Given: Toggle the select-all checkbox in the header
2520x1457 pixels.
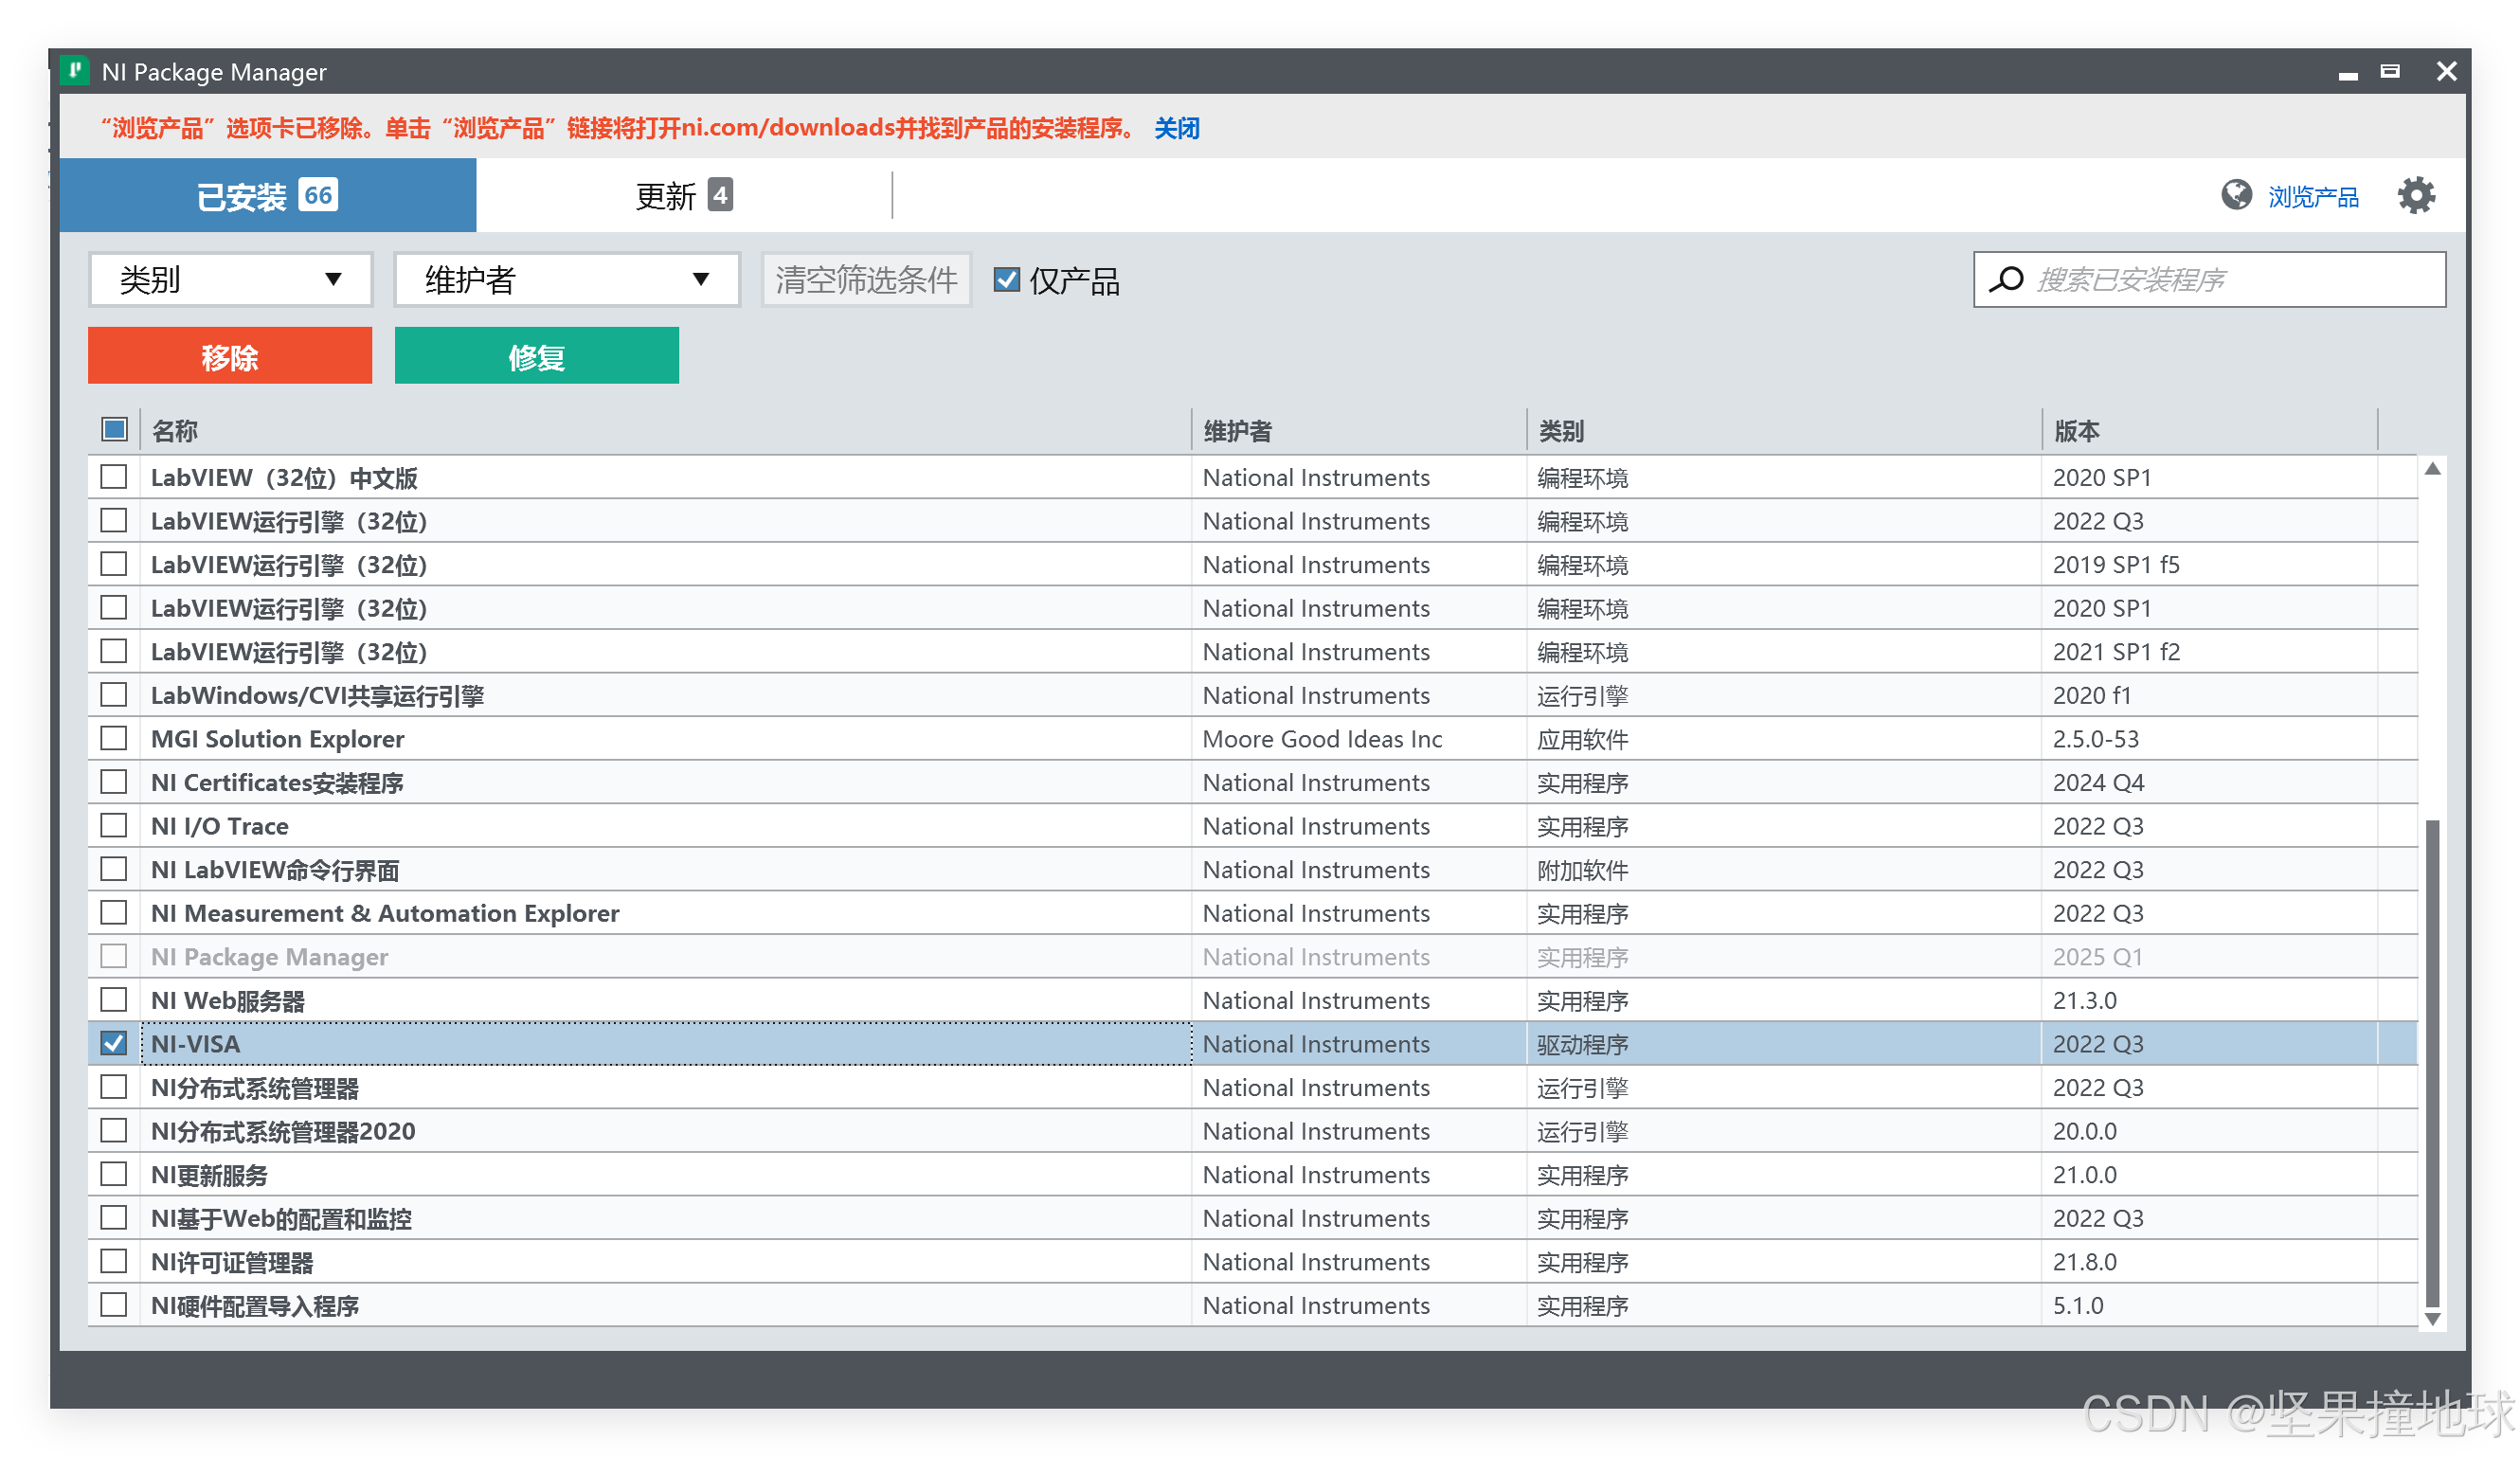Looking at the screenshot, I should point(113,428).
